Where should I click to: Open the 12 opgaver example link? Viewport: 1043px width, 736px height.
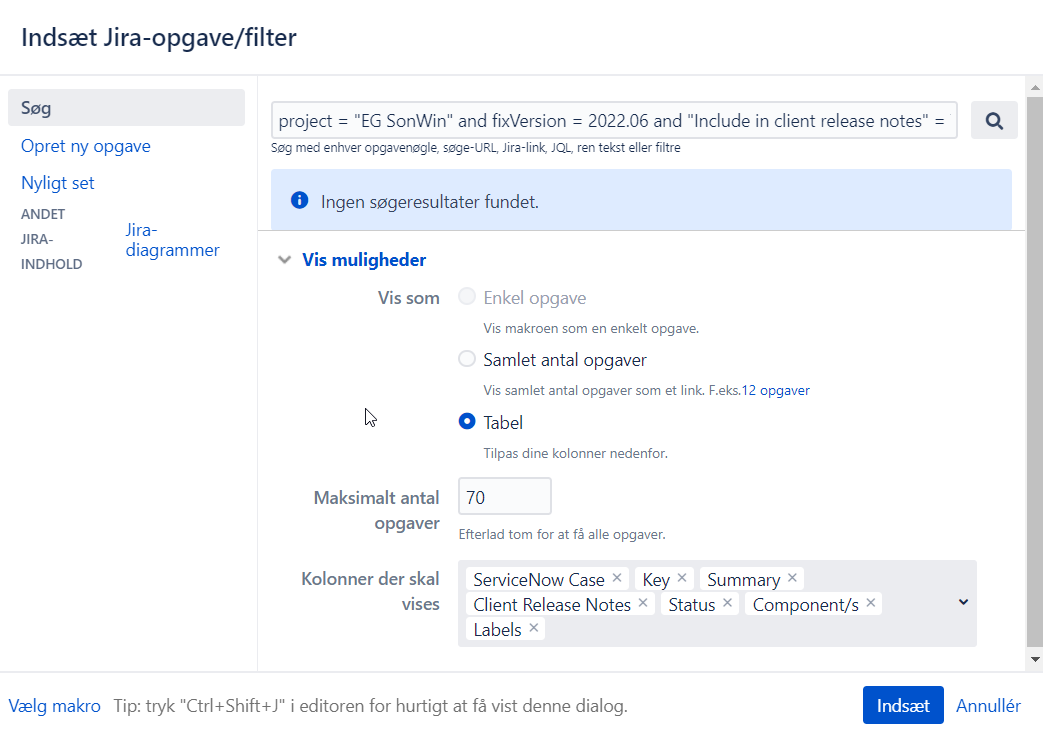[x=776, y=391]
